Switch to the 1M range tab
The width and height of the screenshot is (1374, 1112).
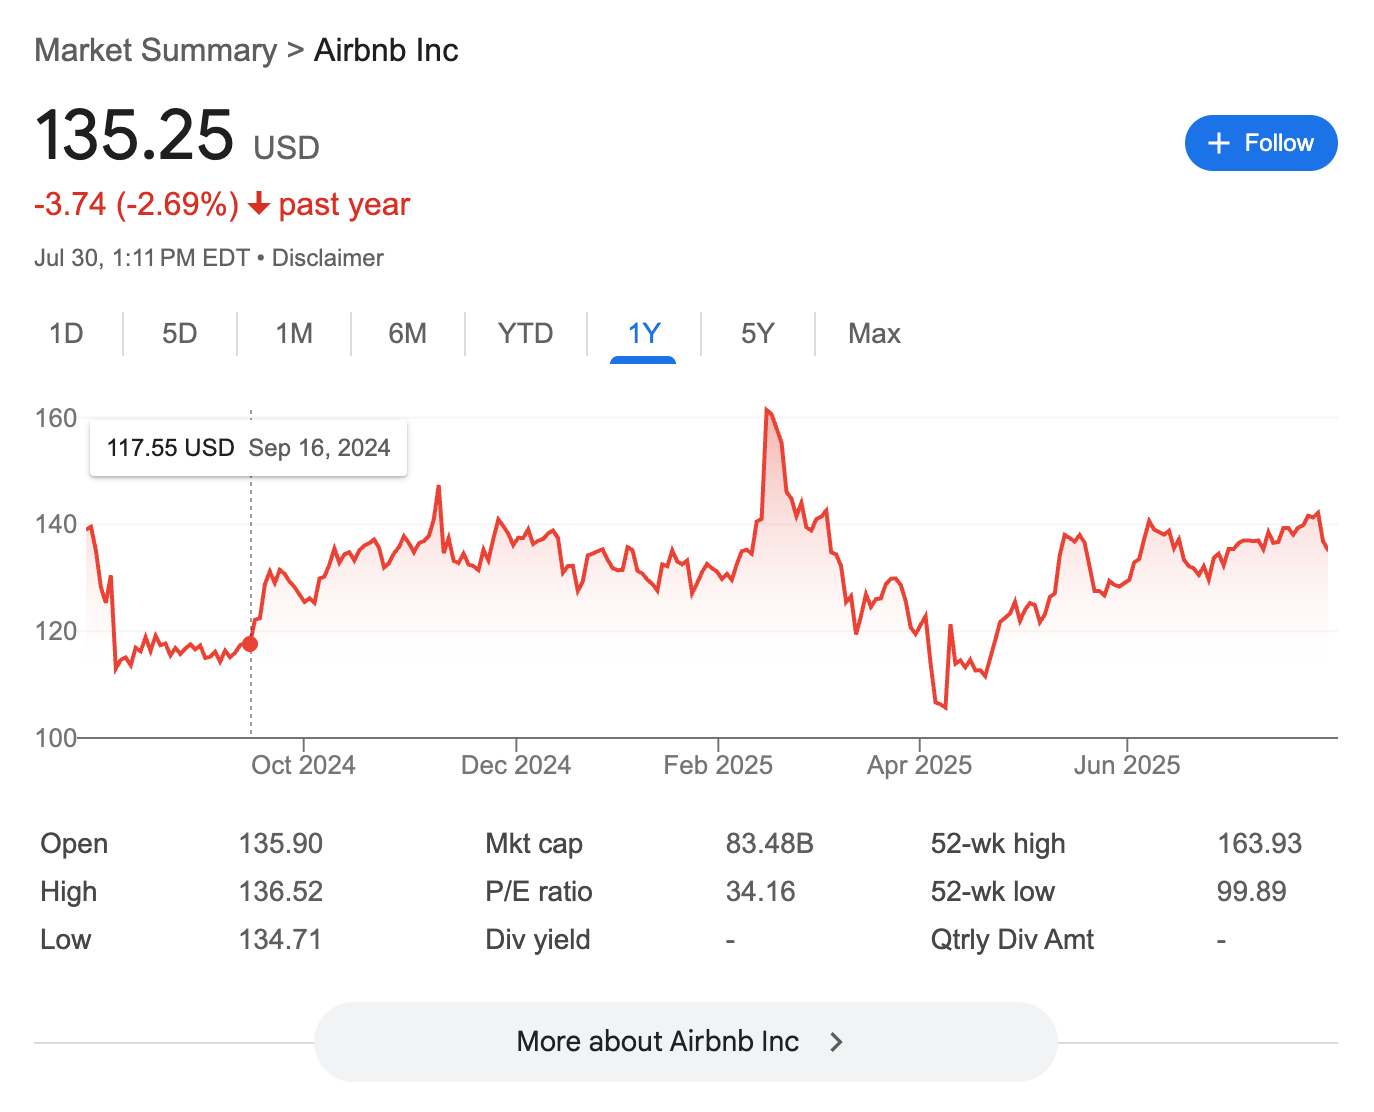(294, 333)
